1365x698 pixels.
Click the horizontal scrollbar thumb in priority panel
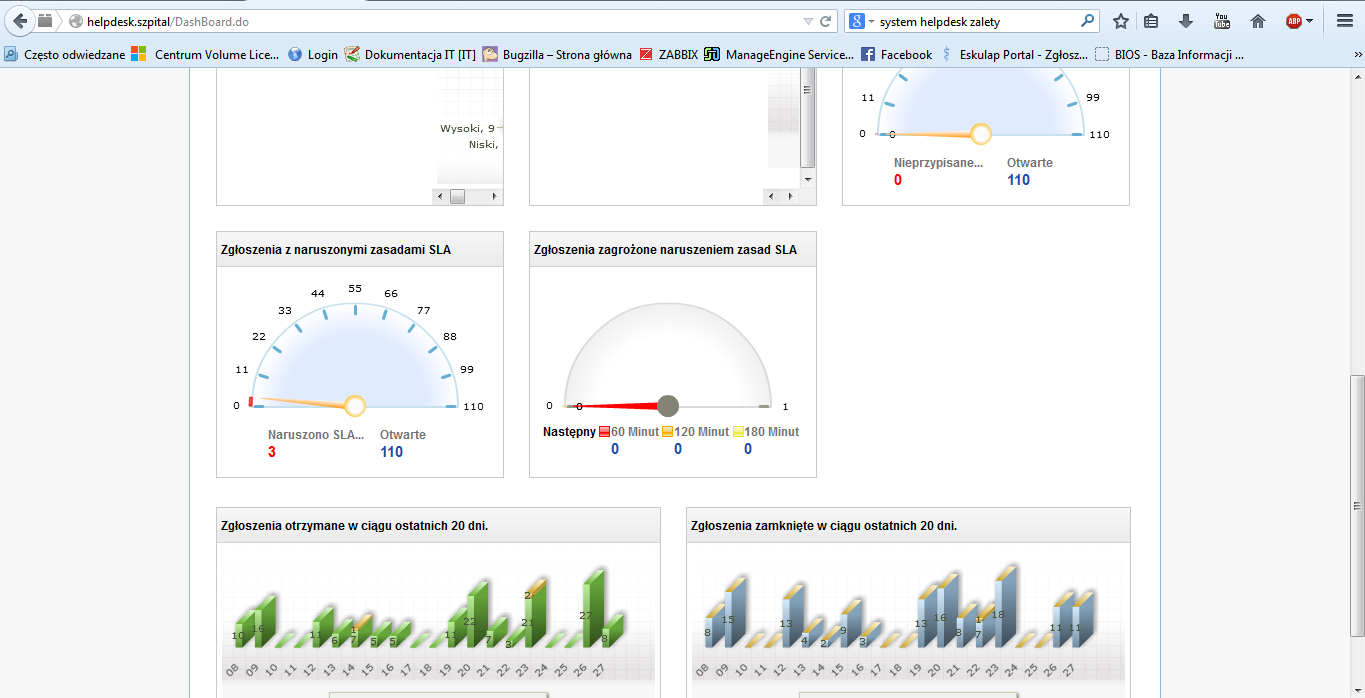point(458,197)
